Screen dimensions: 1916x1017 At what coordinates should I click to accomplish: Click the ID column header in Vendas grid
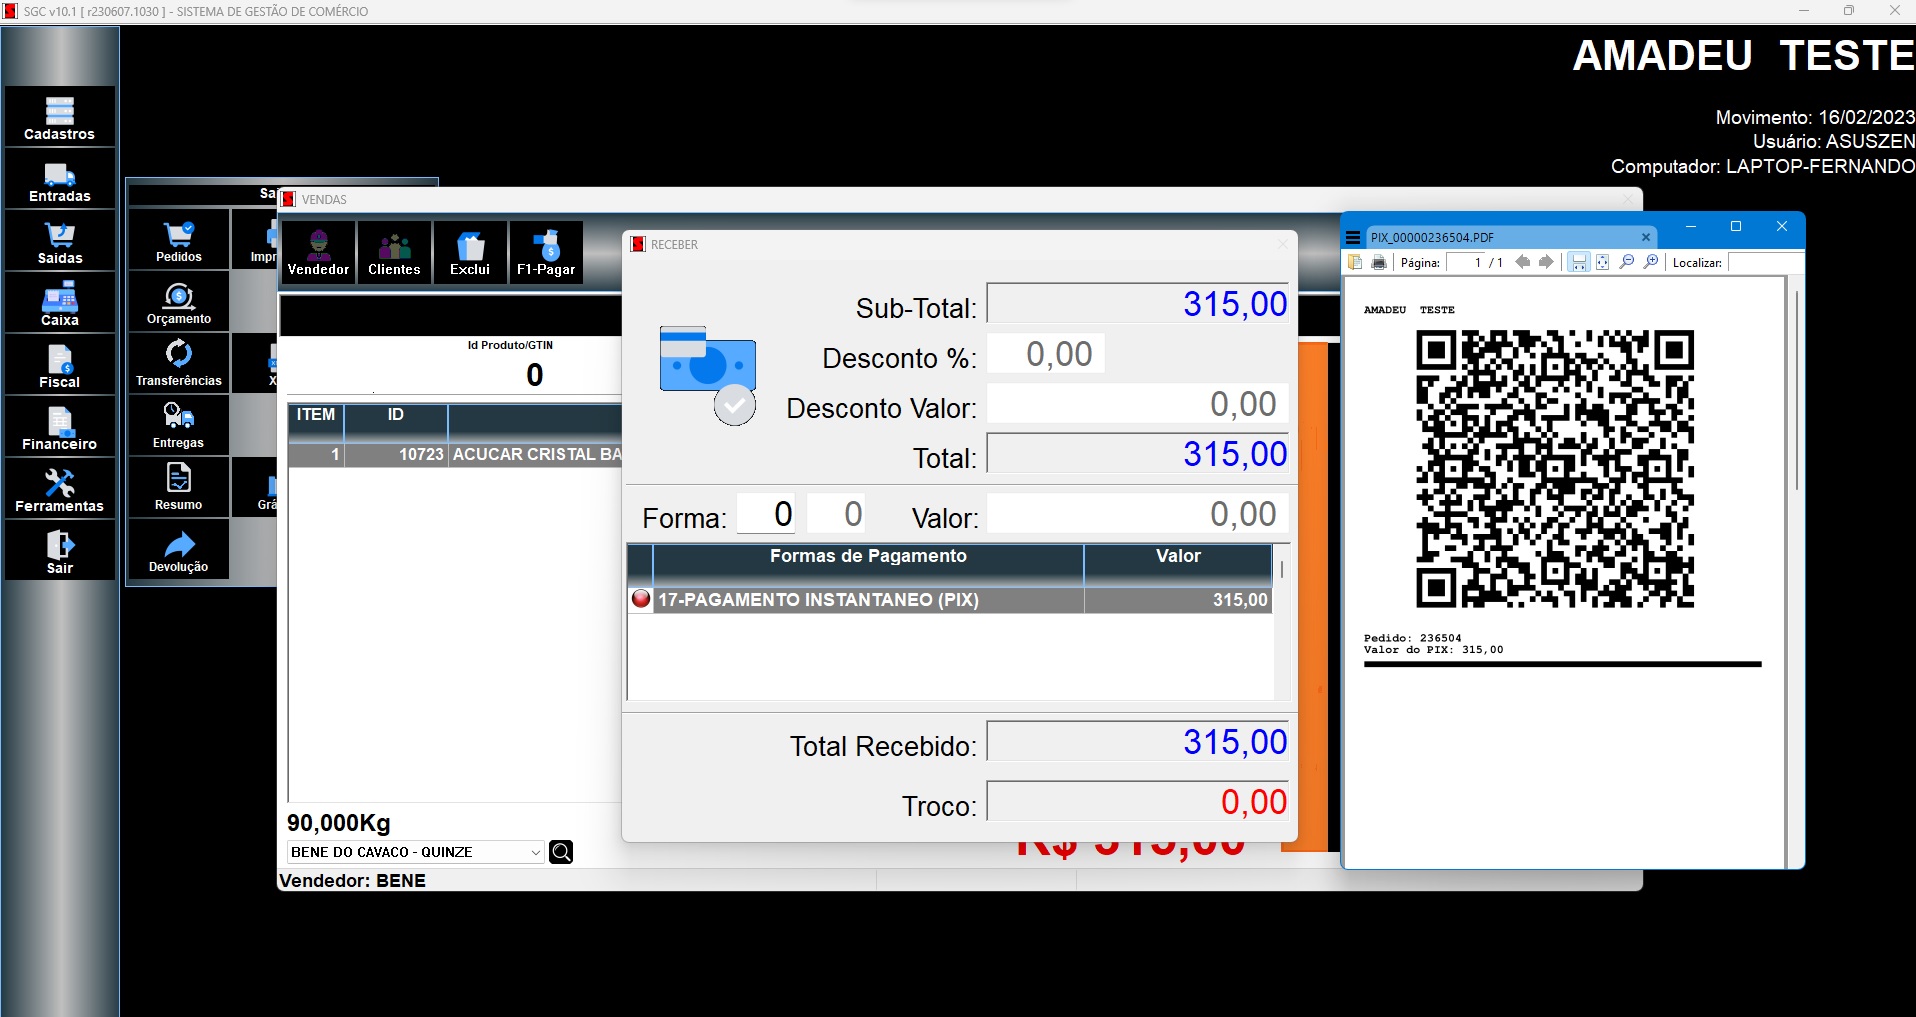[396, 421]
